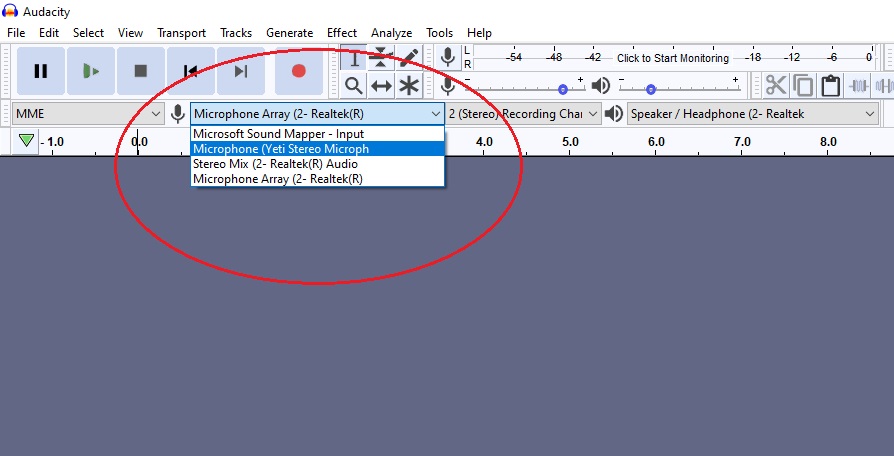
Task: Click the 7.0 mark on the timeline ruler
Action: pos(742,142)
